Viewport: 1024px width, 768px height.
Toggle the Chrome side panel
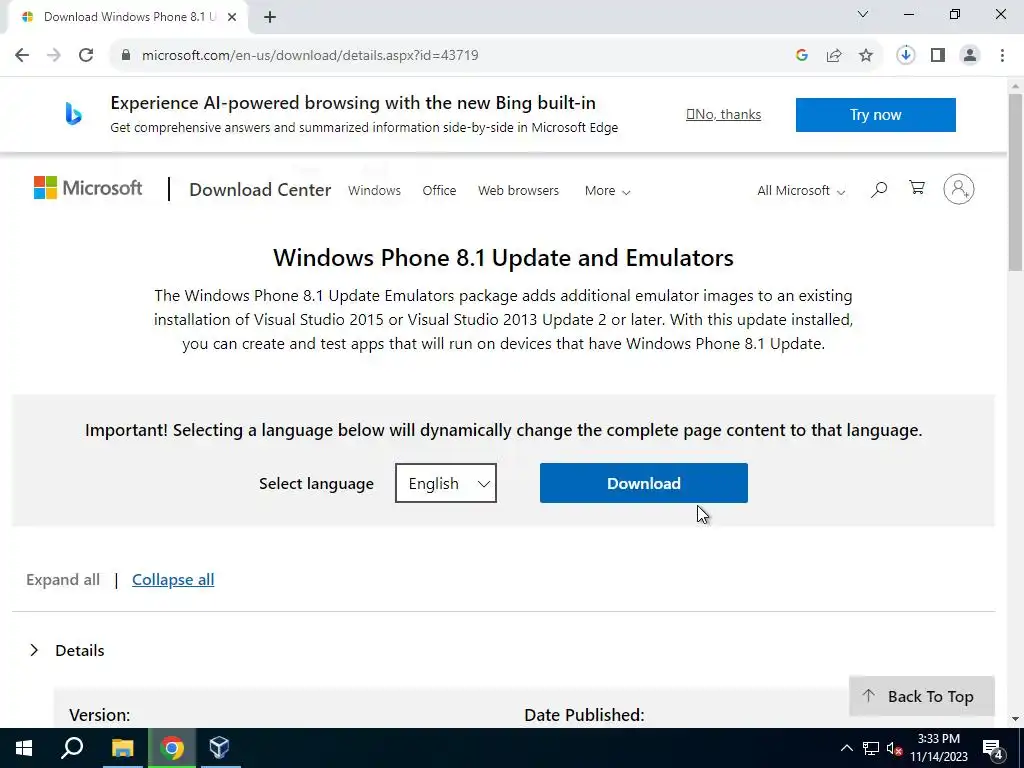(x=938, y=56)
